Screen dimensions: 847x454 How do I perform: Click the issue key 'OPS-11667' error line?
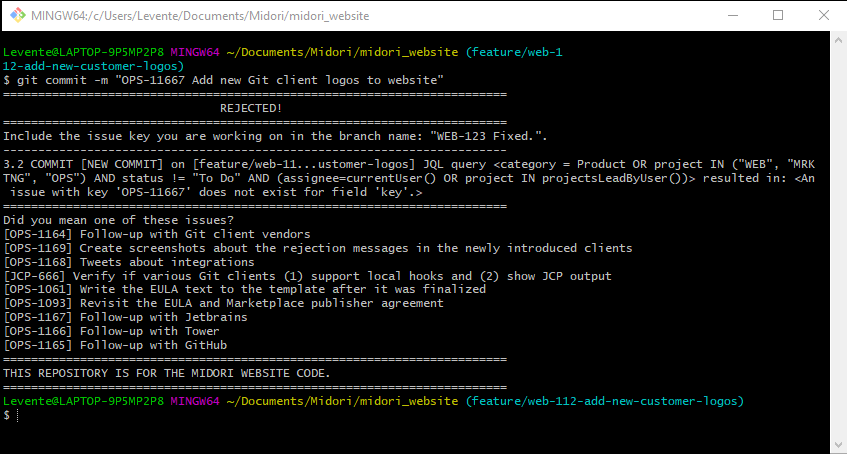[x=216, y=192]
